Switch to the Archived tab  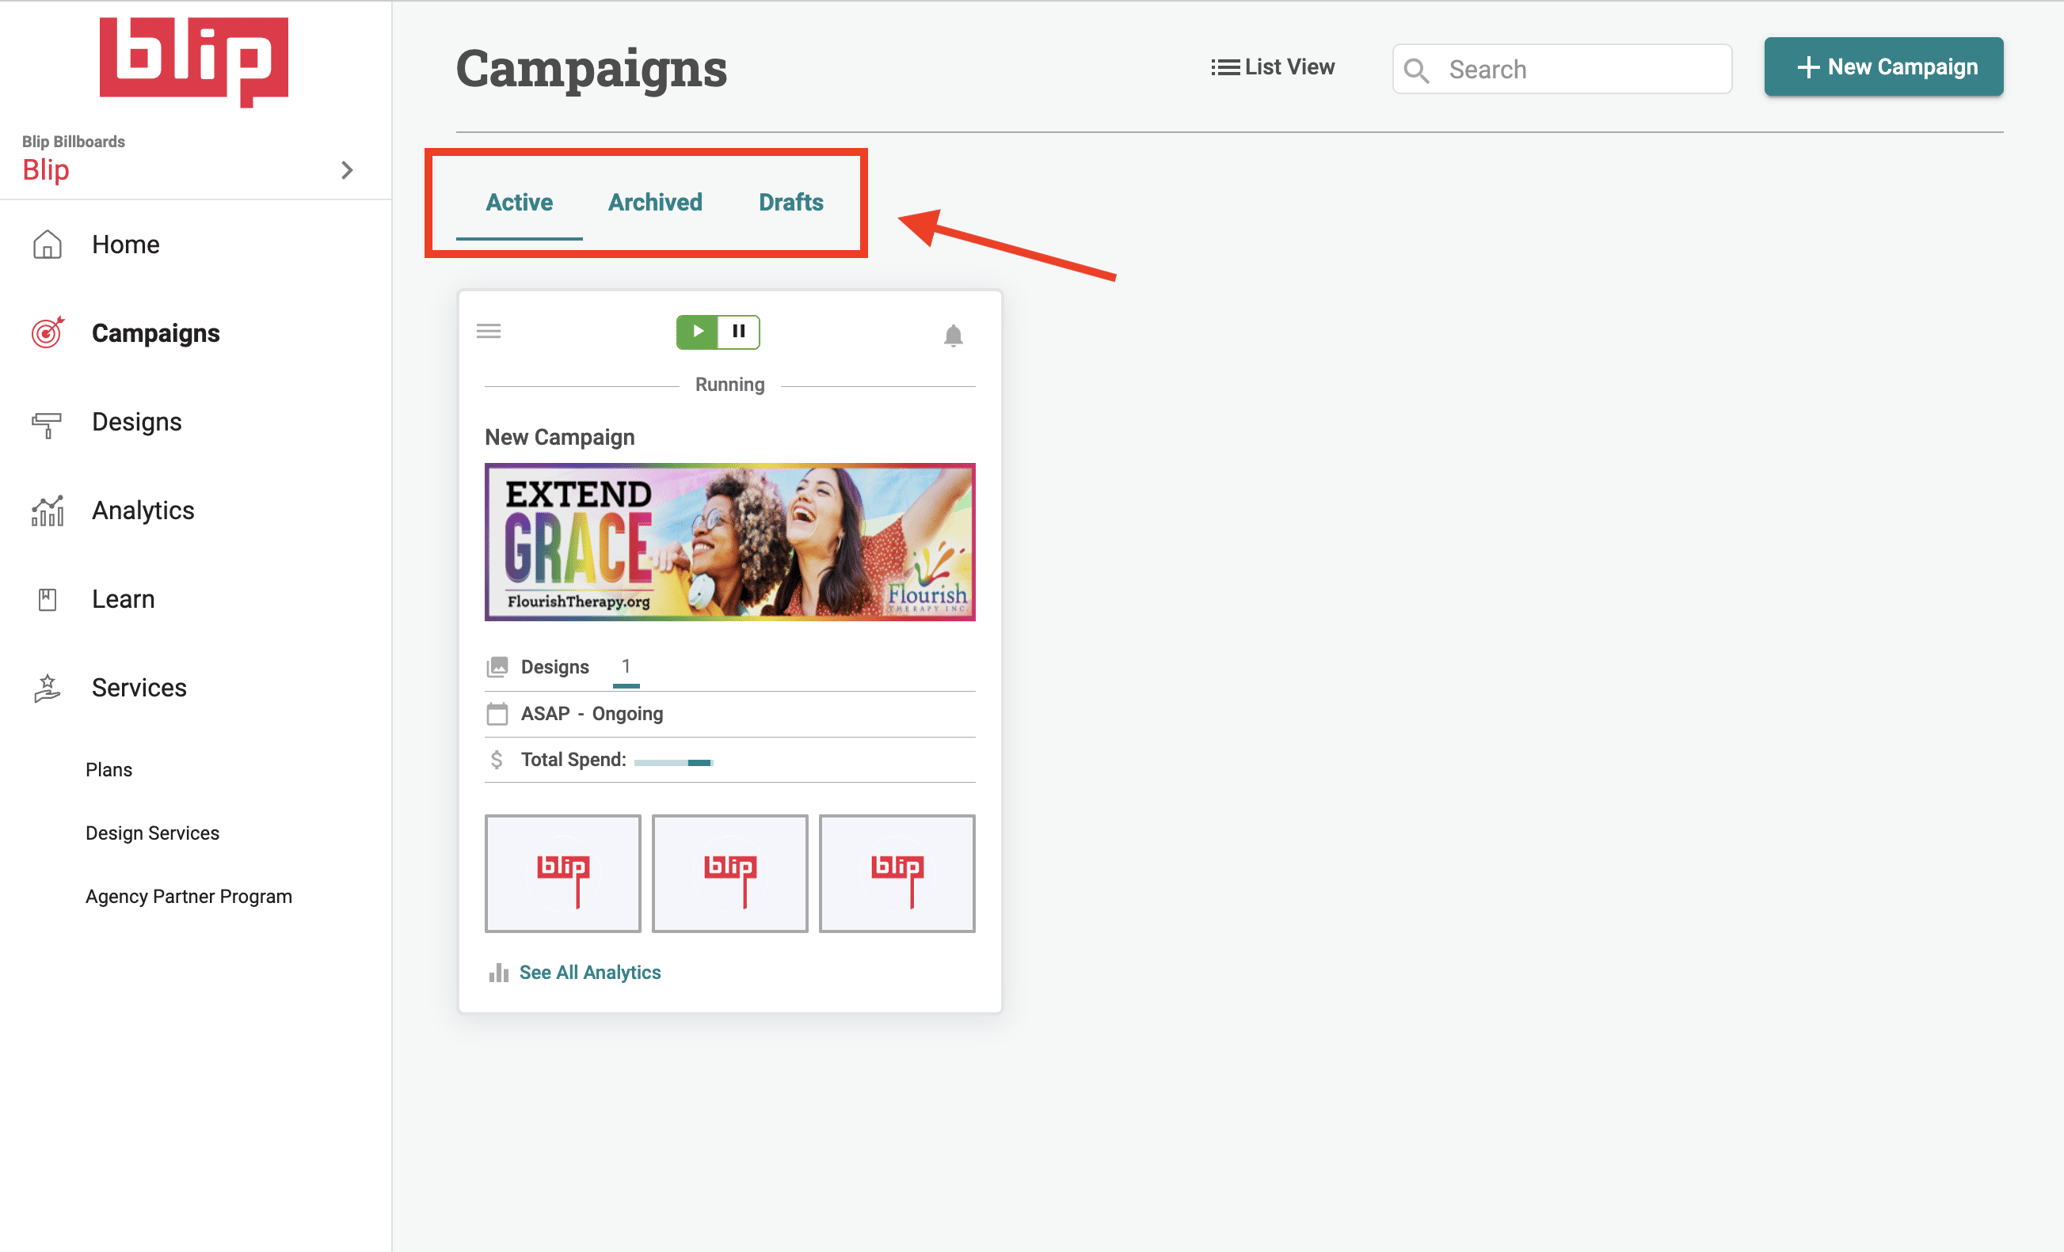pos(655,202)
